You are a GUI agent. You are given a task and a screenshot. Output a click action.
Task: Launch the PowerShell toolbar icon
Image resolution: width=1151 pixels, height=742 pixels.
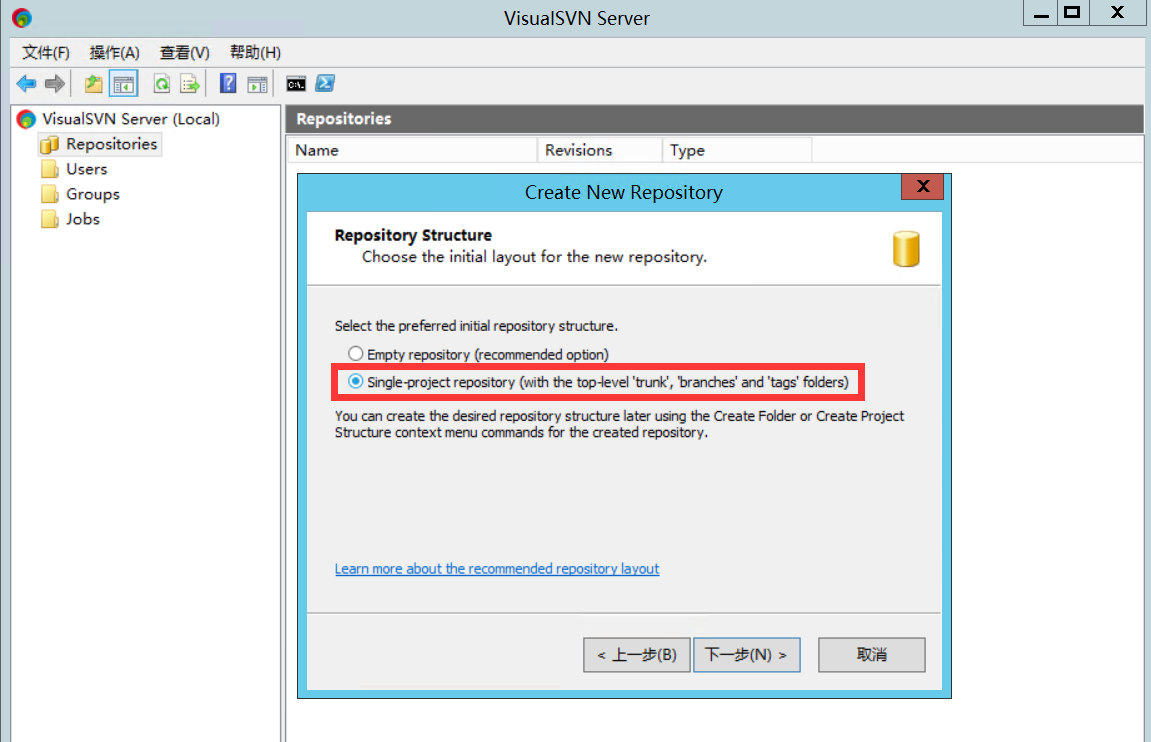click(325, 84)
